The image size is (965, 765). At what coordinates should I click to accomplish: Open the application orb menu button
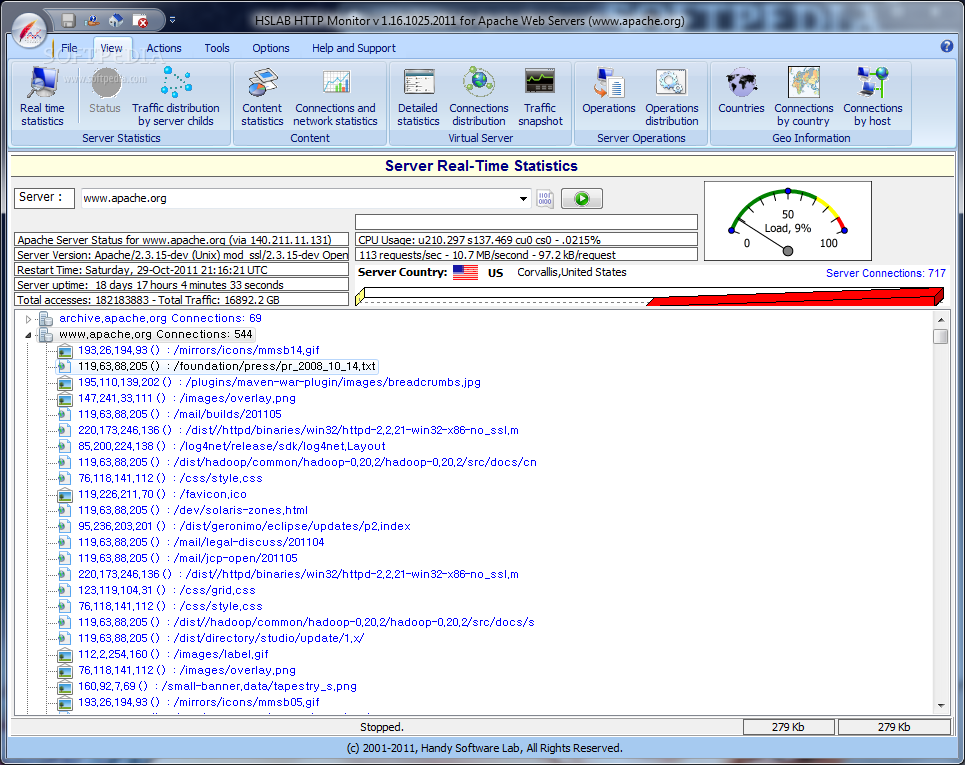[30, 29]
